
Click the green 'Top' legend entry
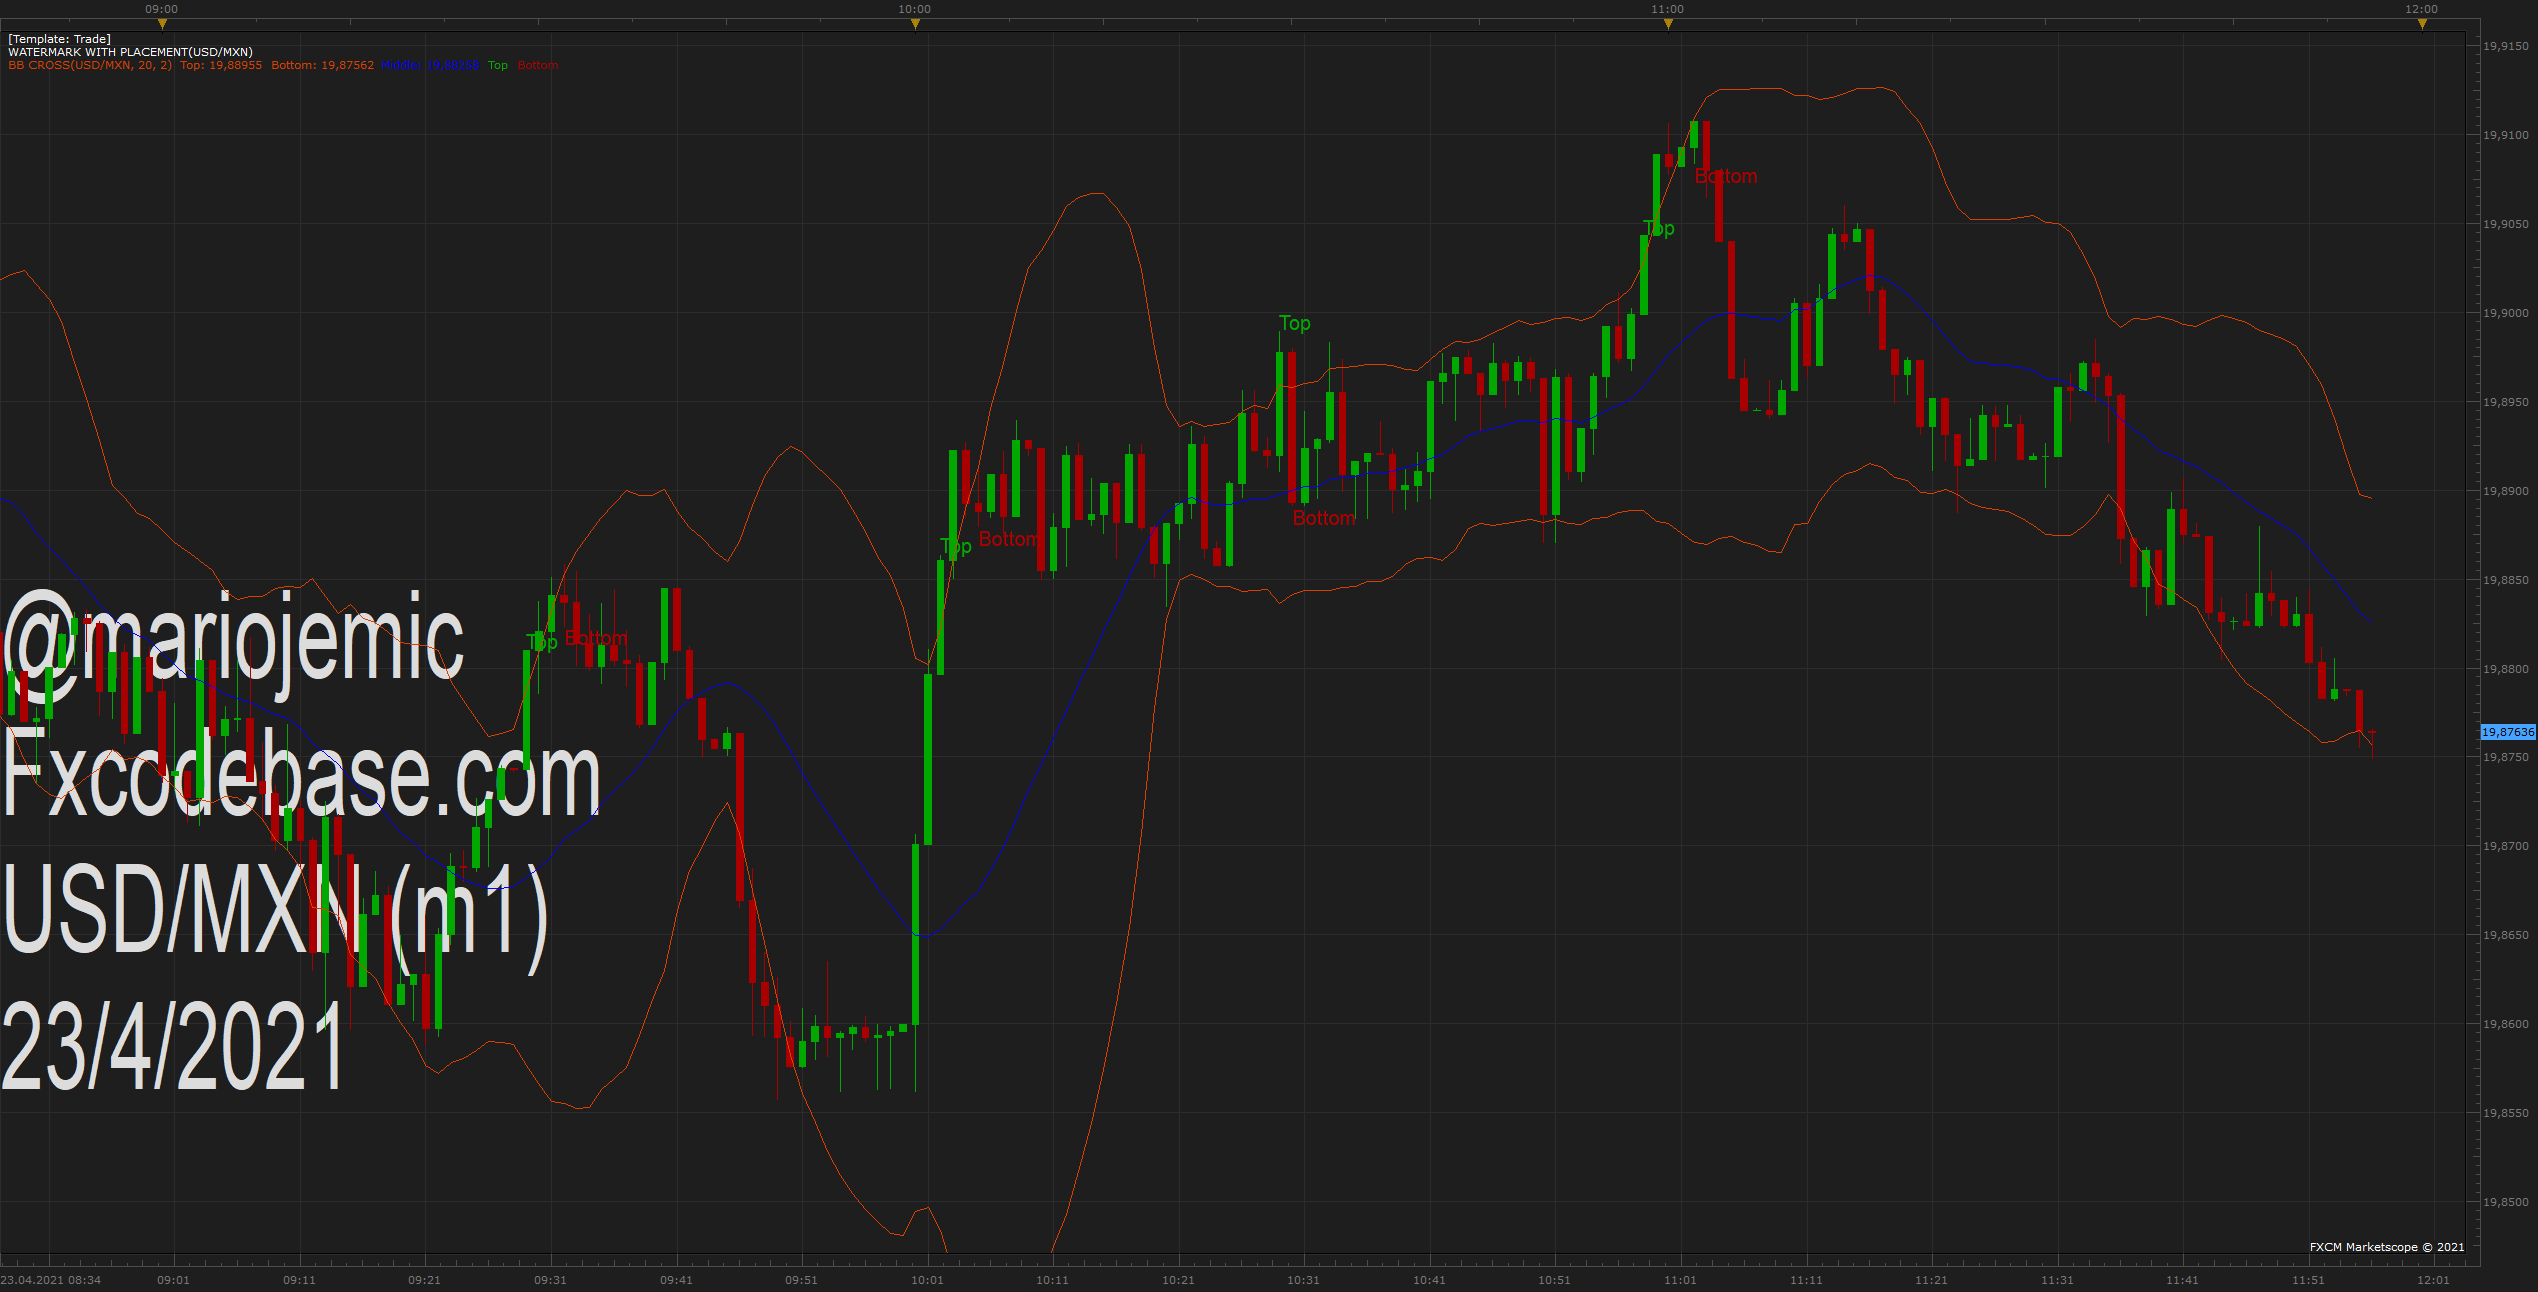498,65
